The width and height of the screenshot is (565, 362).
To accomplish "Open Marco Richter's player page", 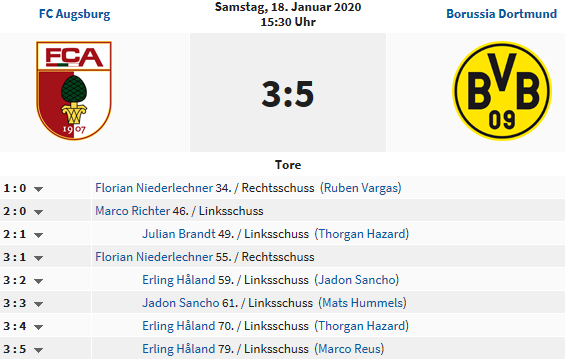I will click(132, 211).
